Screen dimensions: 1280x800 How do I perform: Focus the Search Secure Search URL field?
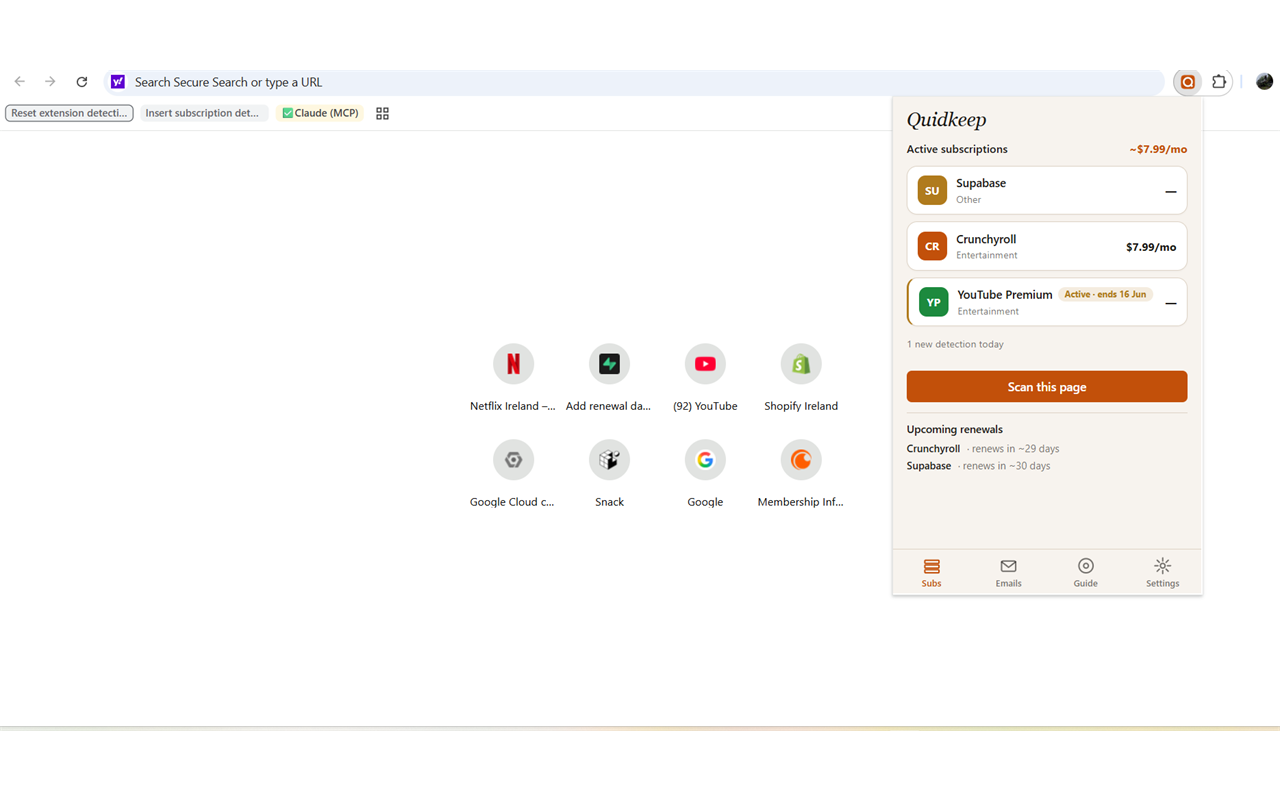coord(634,82)
